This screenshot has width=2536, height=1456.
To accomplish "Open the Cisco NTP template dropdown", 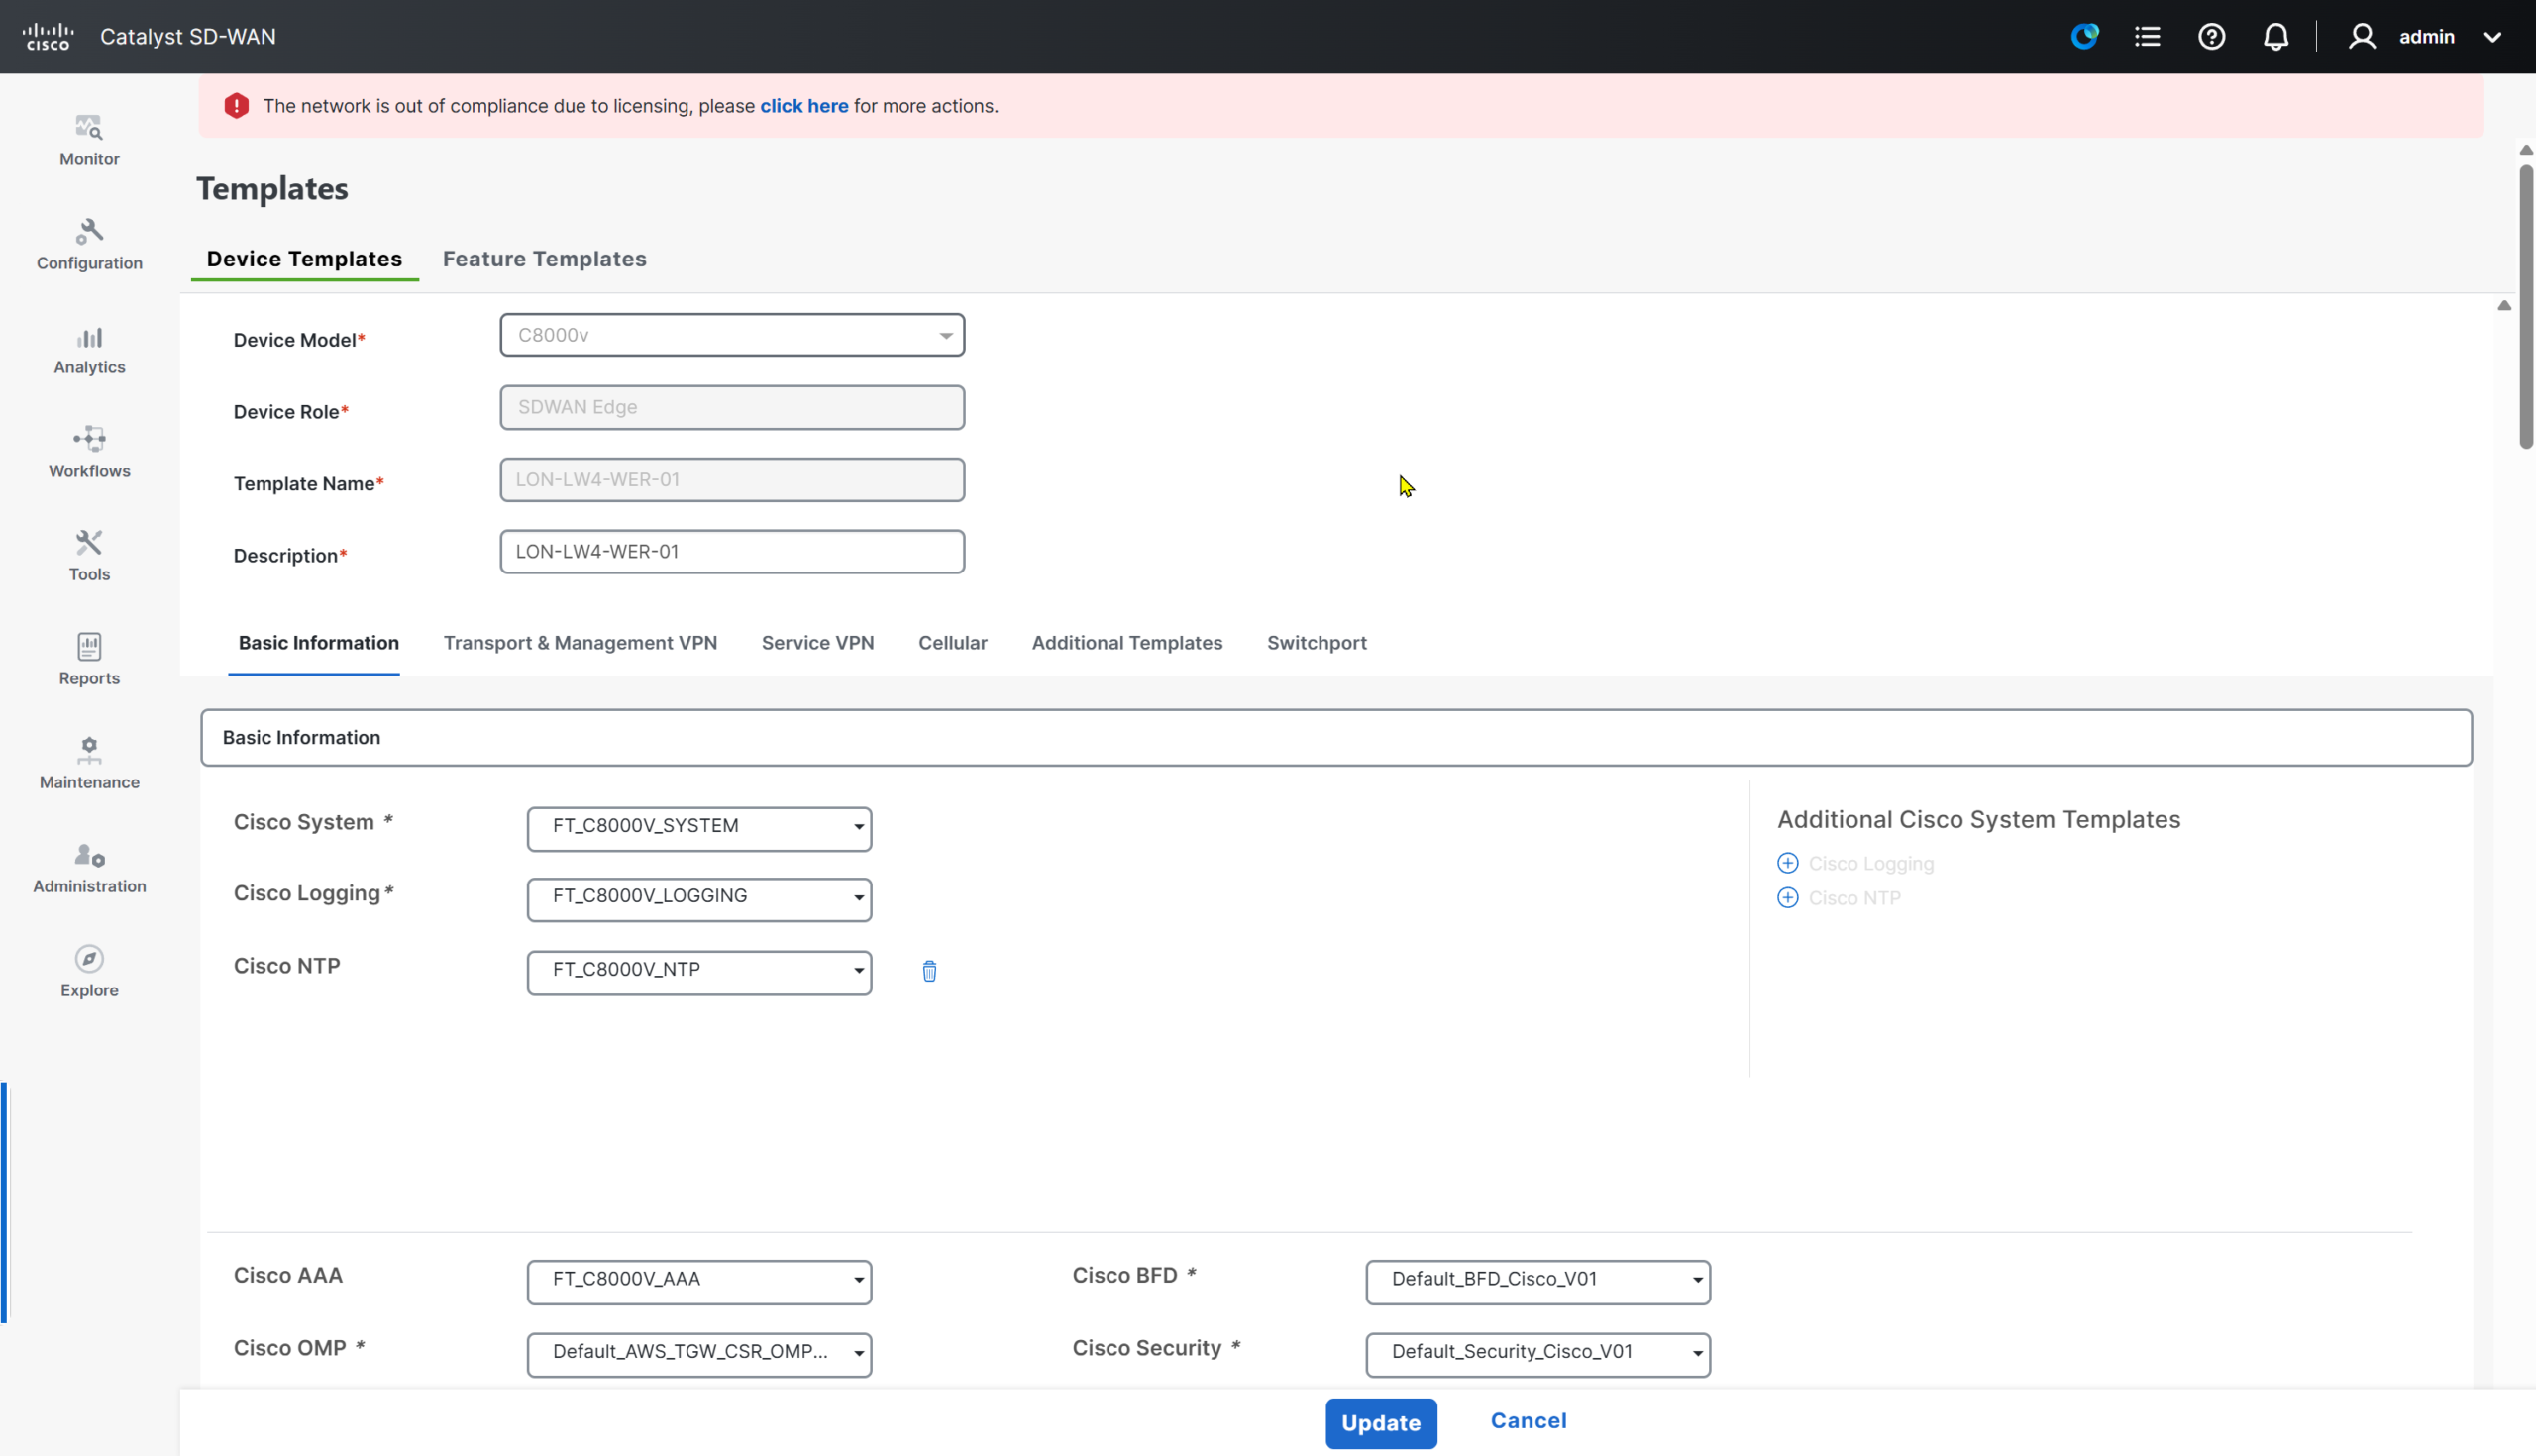I will (699, 971).
